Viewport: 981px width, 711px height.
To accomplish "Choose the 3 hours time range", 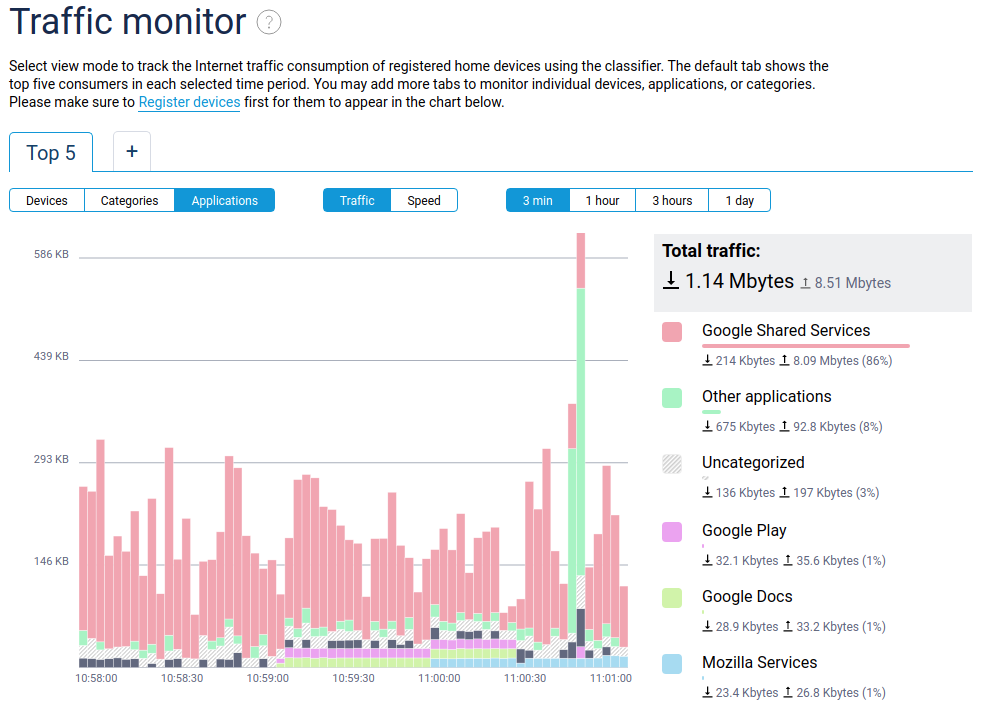I will click(672, 201).
